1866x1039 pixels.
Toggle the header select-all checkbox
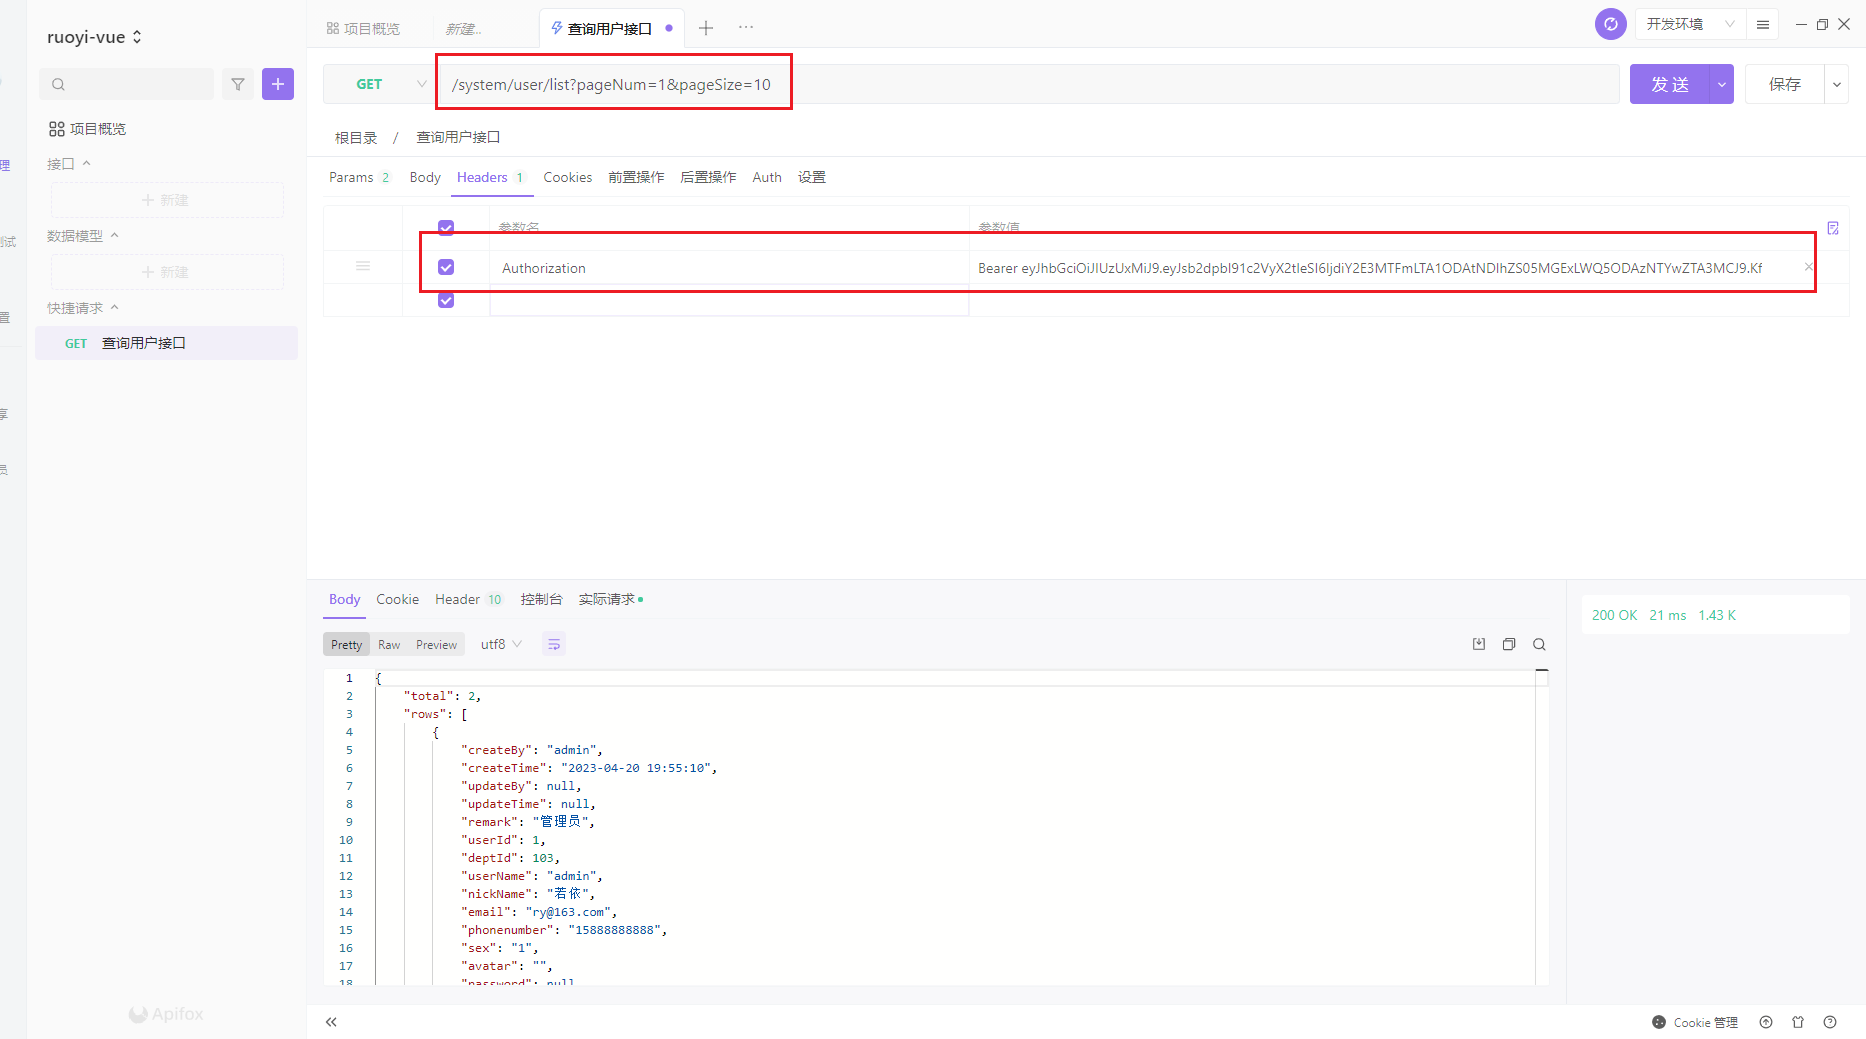pos(446,228)
